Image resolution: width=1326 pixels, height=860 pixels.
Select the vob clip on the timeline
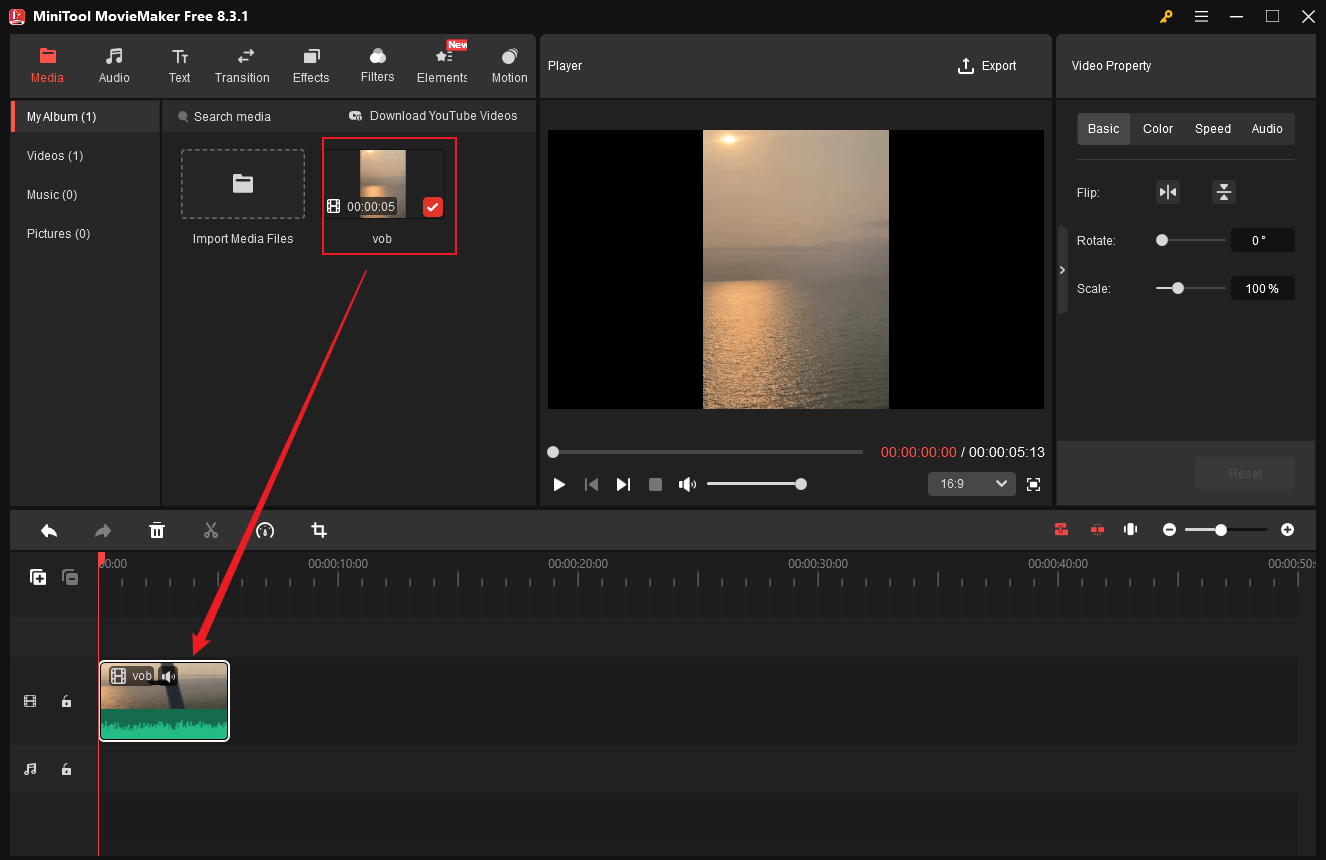coord(163,700)
